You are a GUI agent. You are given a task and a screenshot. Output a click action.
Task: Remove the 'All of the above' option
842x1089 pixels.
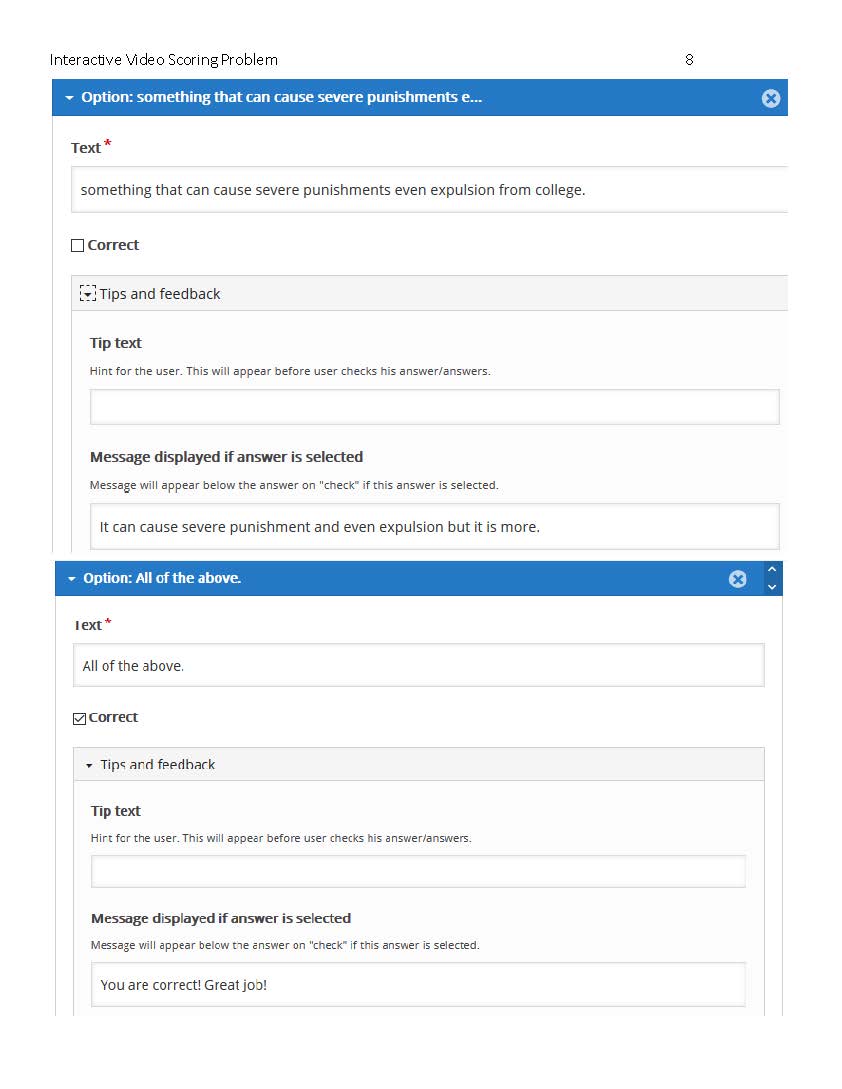point(738,579)
